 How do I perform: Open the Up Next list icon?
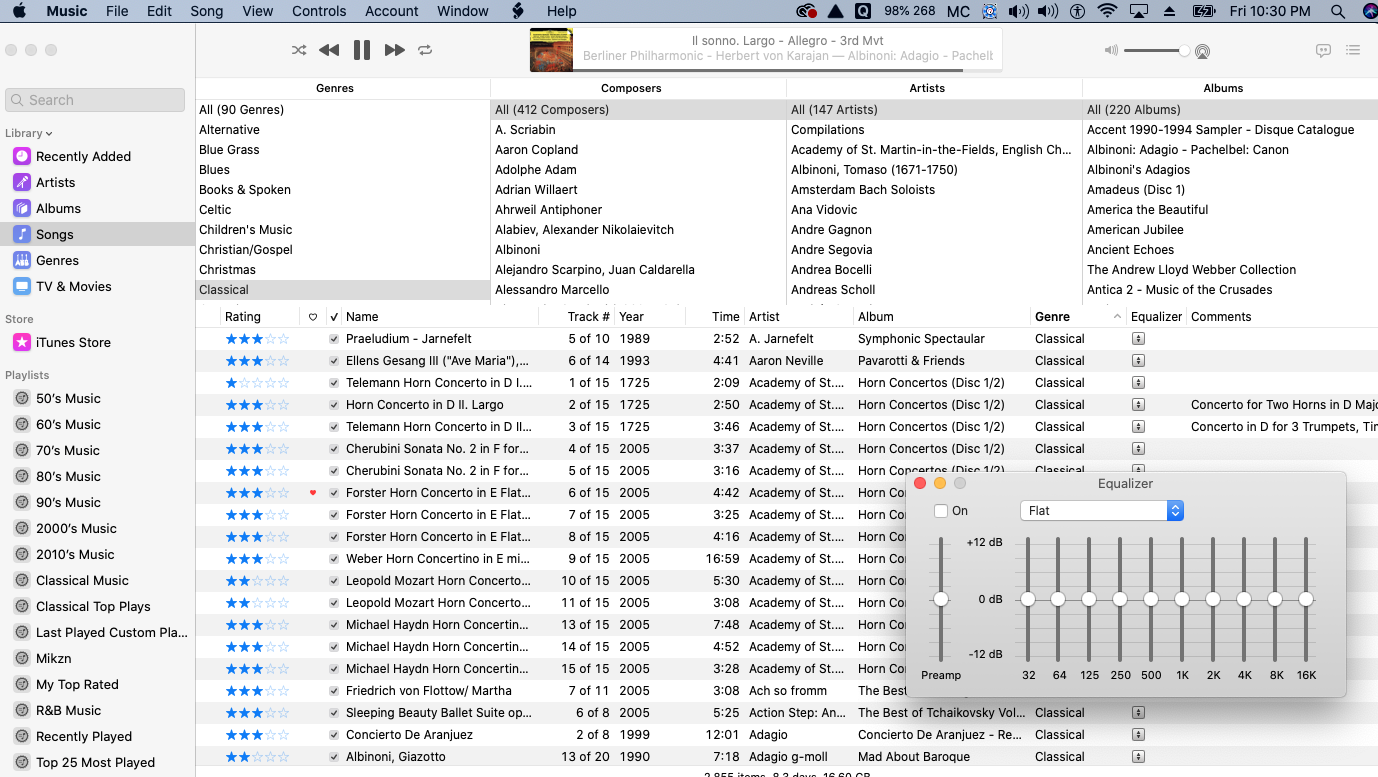[1353, 50]
